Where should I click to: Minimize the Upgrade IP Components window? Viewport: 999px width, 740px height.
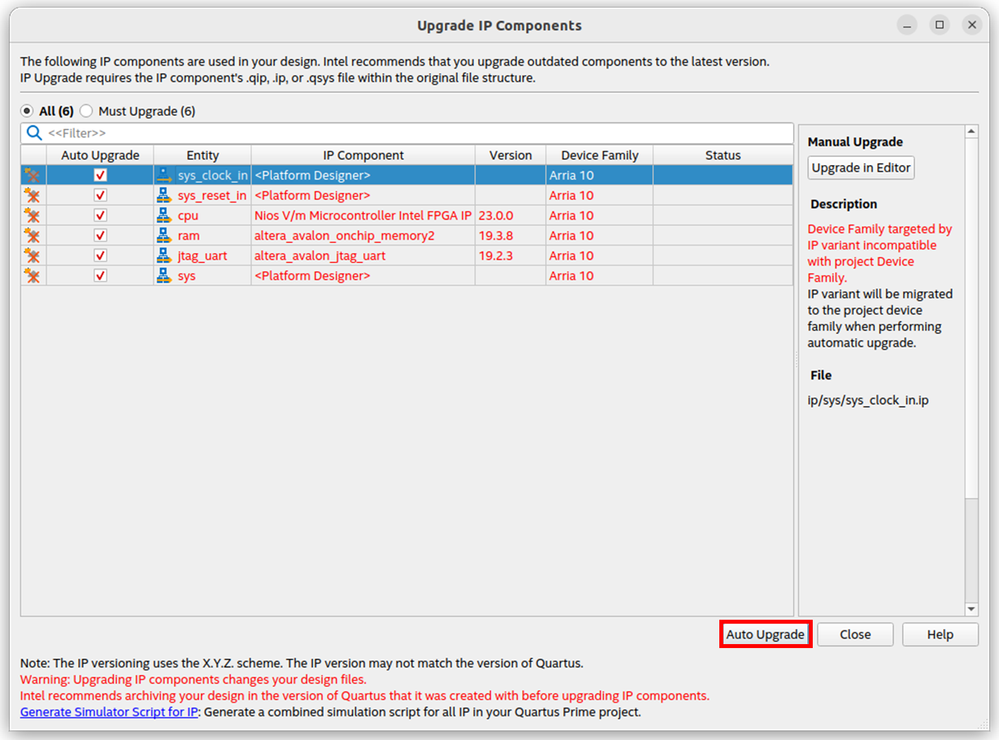pos(907,25)
